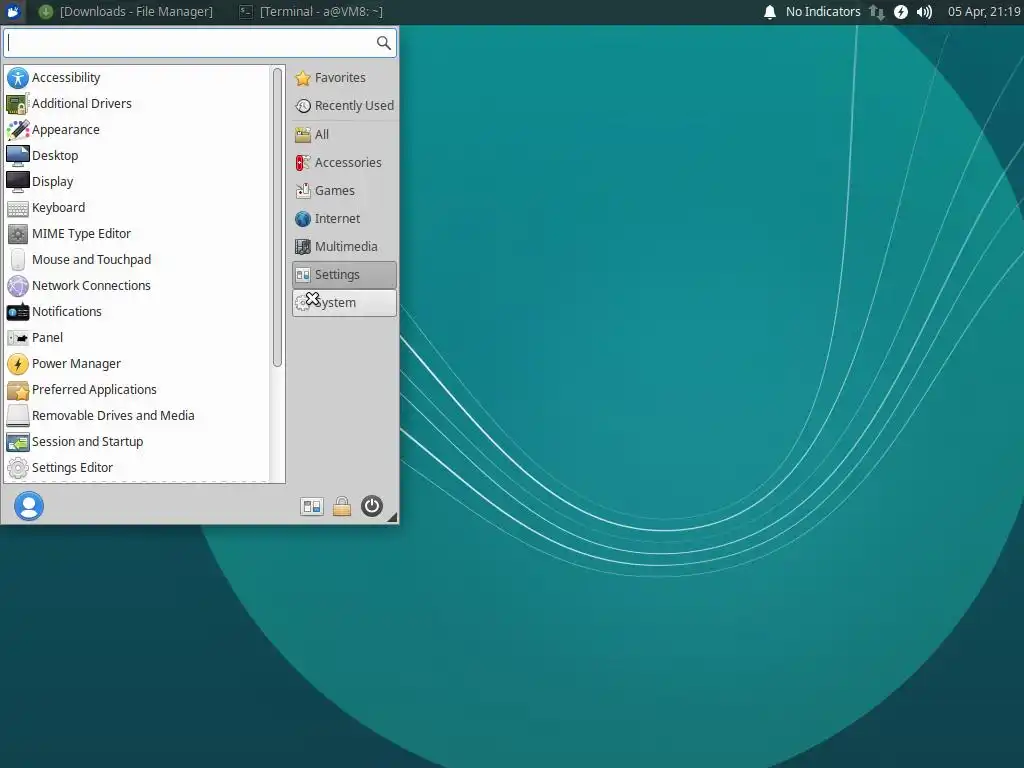Open notification bell in top panel
This screenshot has height=768, width=1024.
click(x=770, y=12)
